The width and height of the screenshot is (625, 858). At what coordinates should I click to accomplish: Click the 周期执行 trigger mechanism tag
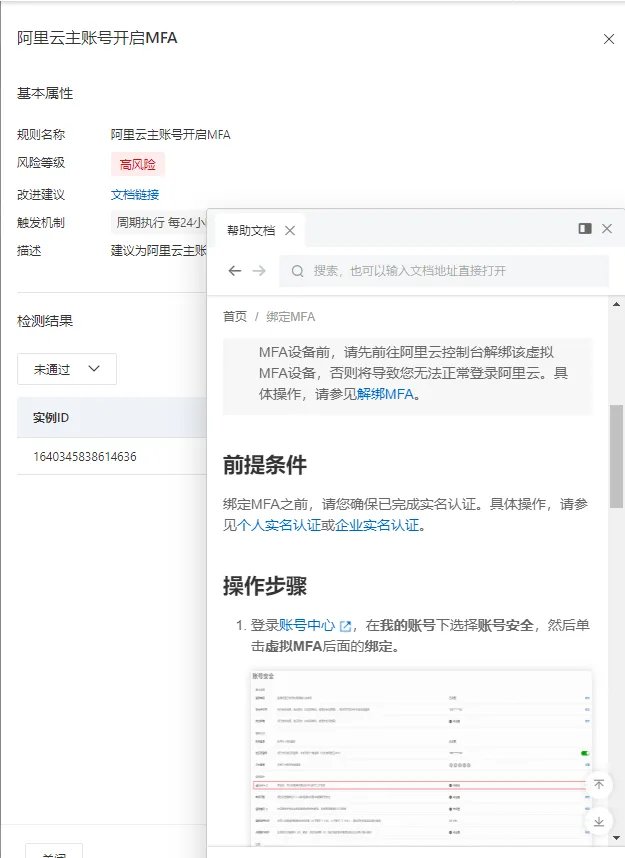pos(160,223)
